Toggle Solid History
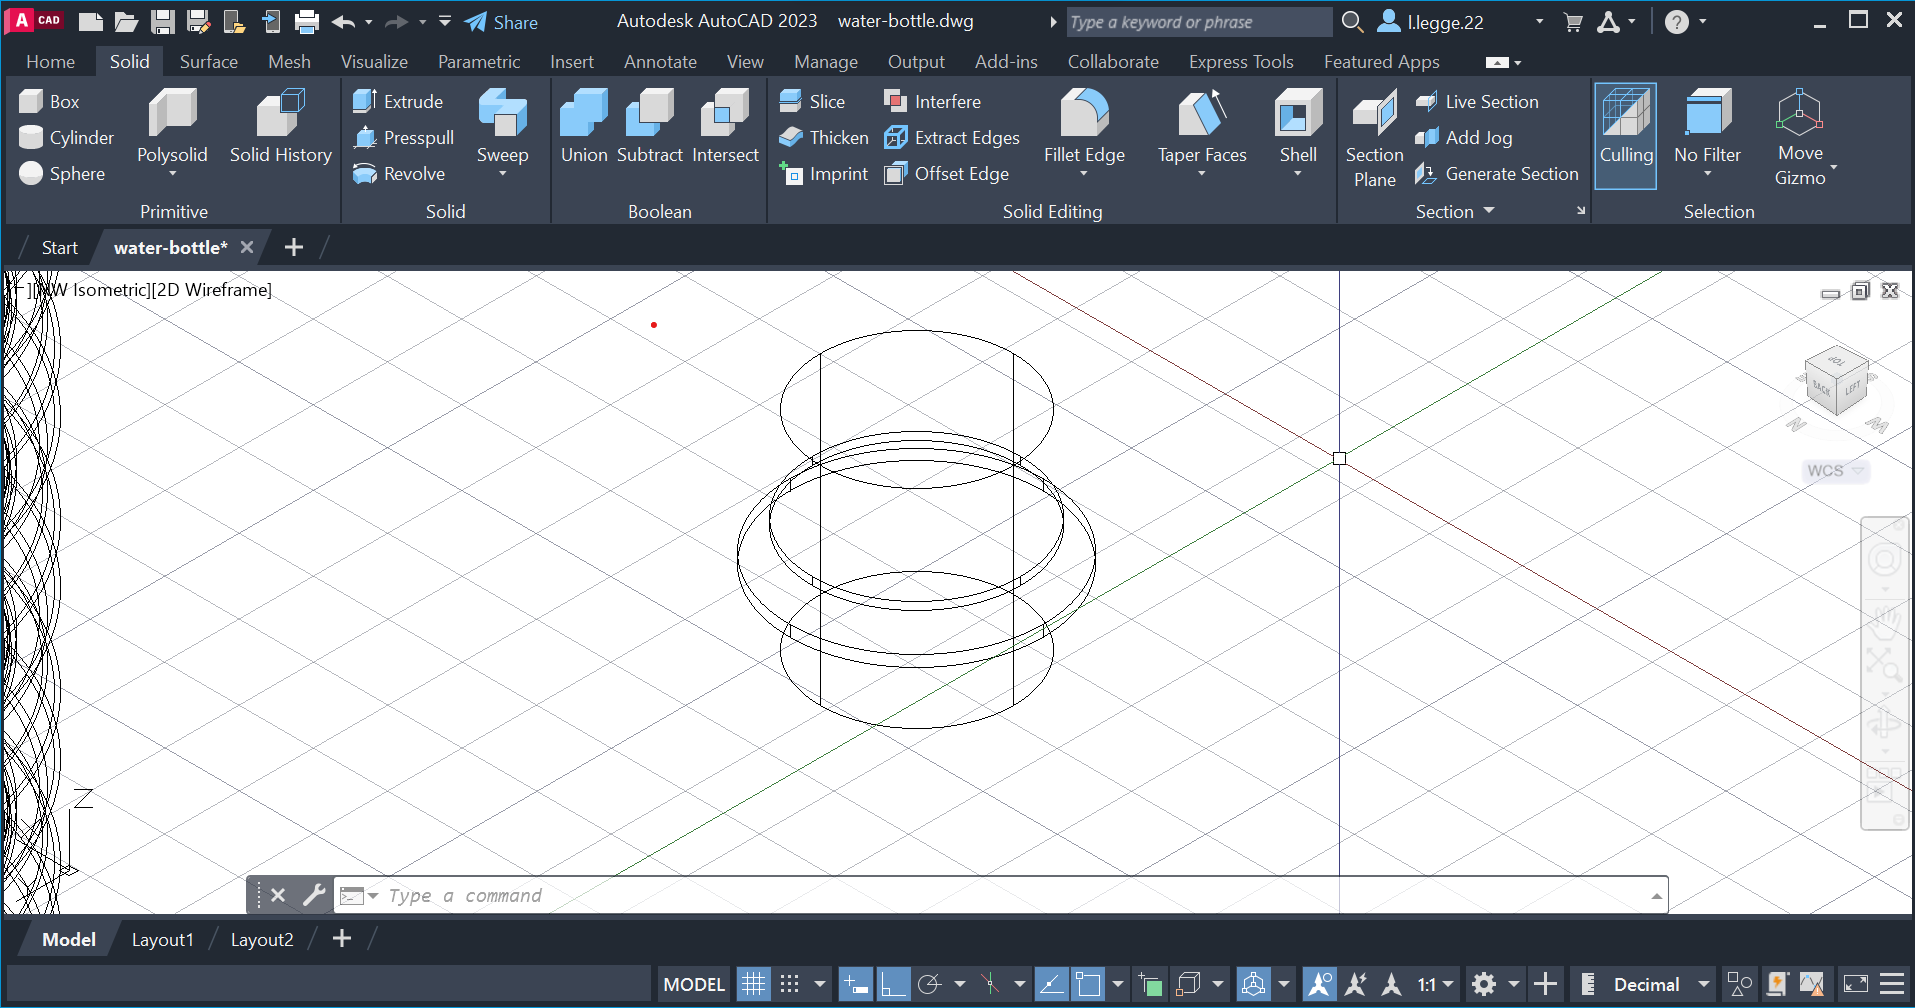This screenshot has width=1915, height=1008. 280,127
